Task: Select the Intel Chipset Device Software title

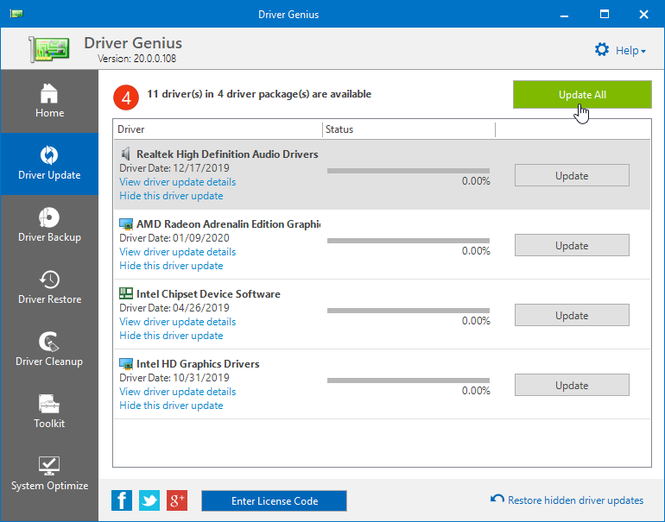Action: click(x=208, y=294)
